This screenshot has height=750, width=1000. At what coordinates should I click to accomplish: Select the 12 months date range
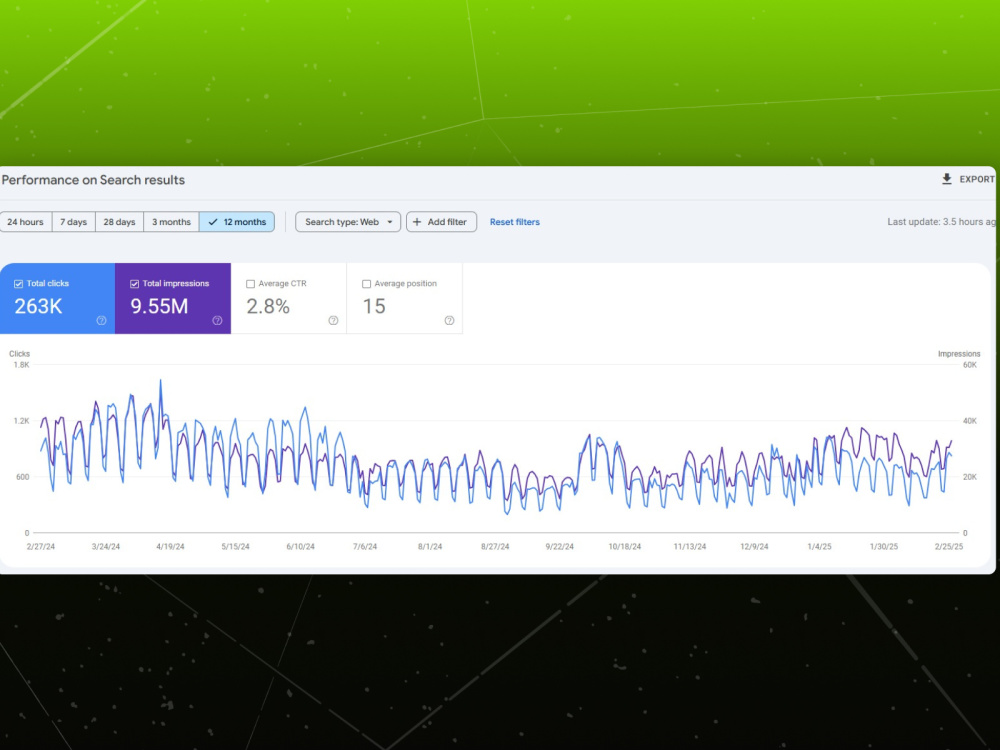tap(237, 222)
